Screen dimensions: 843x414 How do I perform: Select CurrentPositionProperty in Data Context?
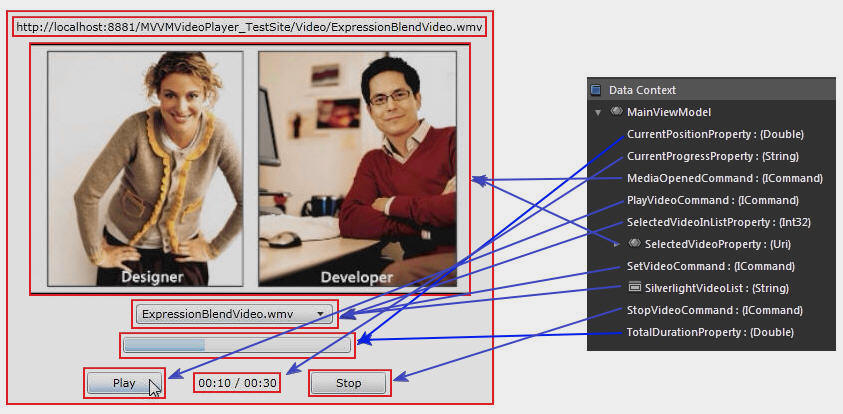pyautogui.click(x=714, y=134)
